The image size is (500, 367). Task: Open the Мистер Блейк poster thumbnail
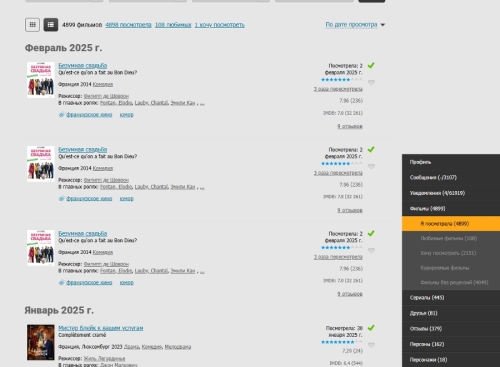[x=41, y=342]
